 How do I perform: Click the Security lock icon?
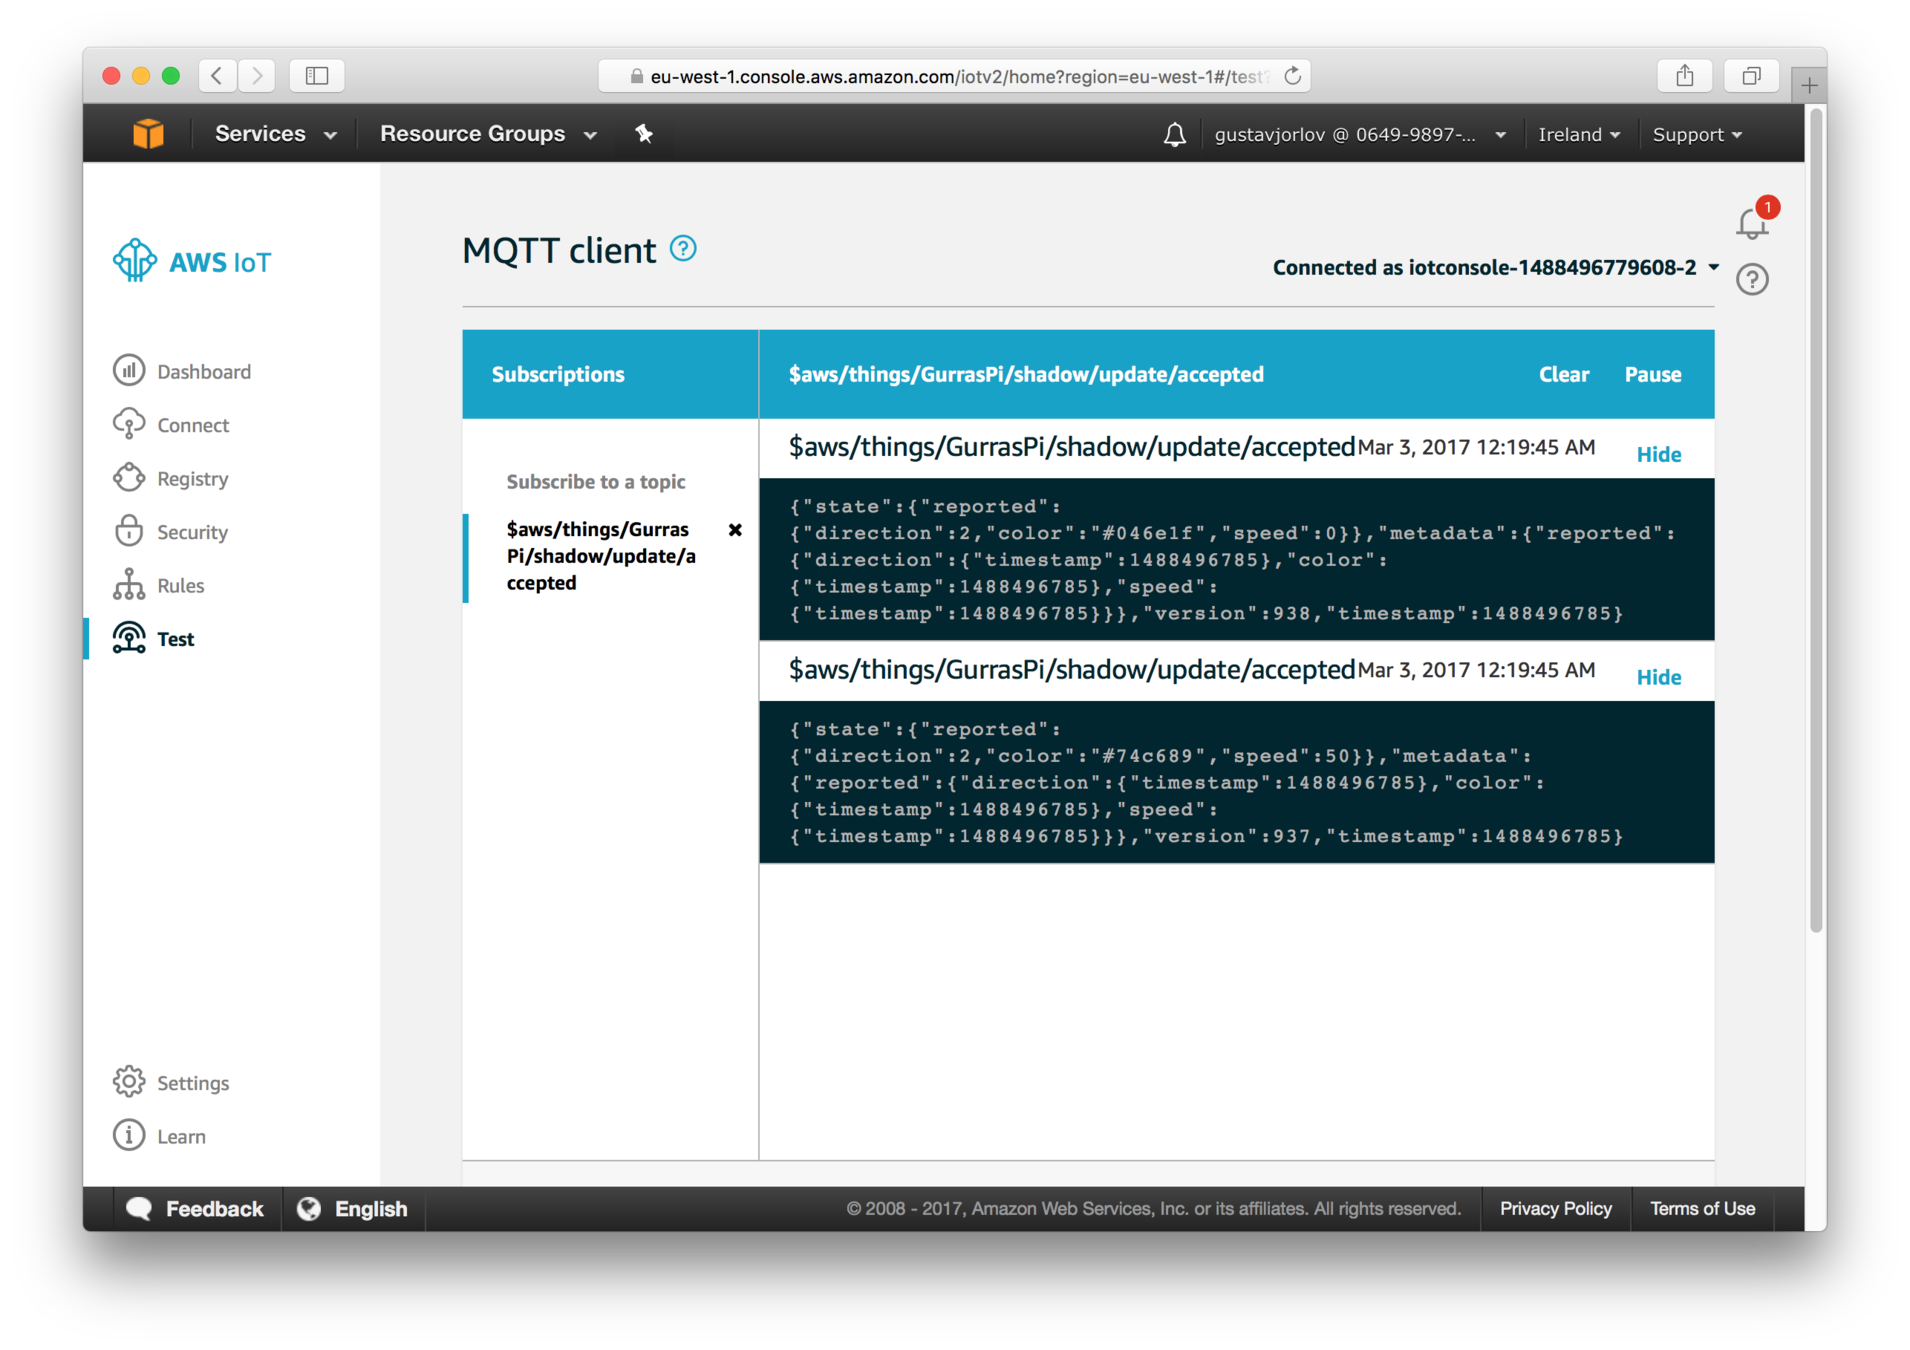tap(129, 531)
